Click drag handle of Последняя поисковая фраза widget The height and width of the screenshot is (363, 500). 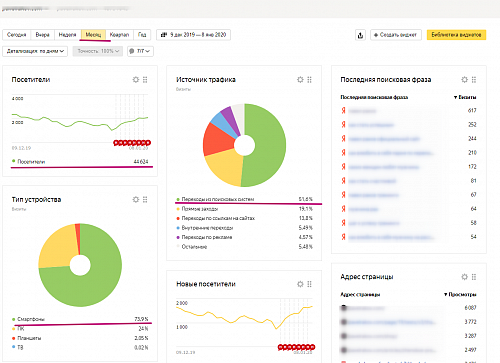[474, 80]
